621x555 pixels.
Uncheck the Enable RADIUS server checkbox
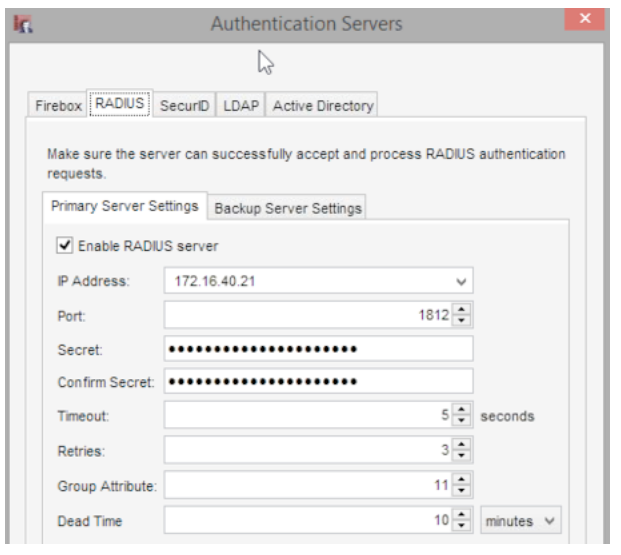[x=66, y=246]
